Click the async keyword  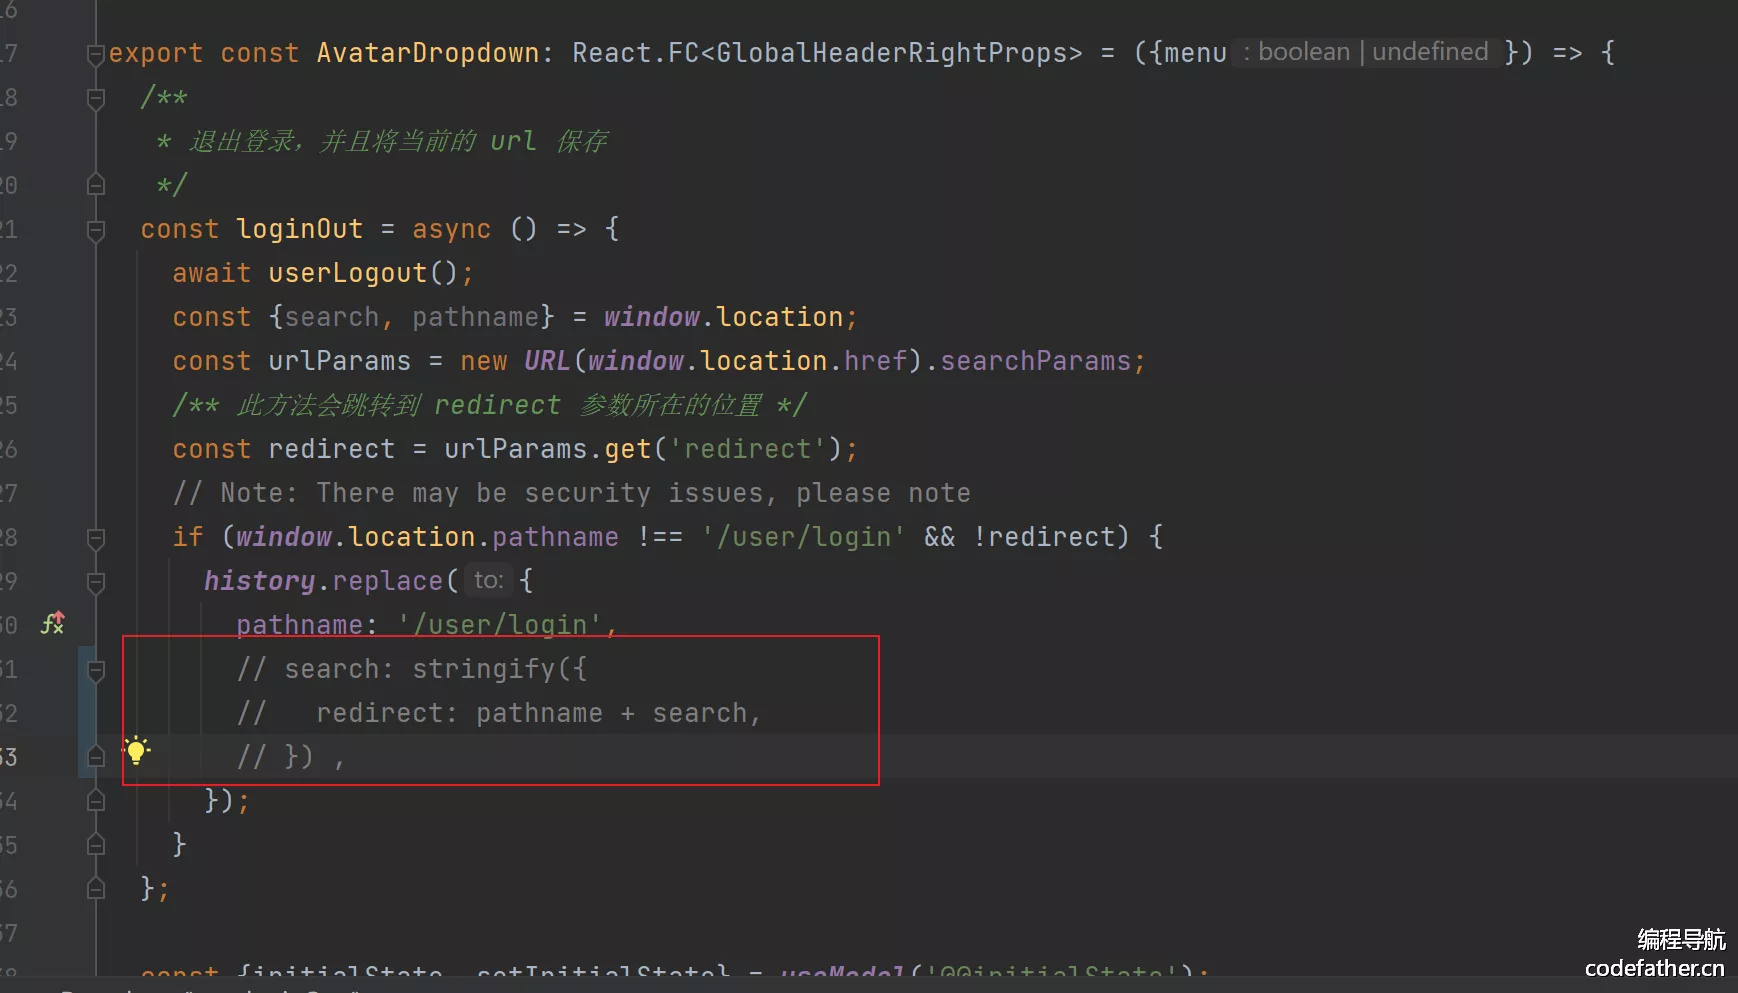point(452,229)
